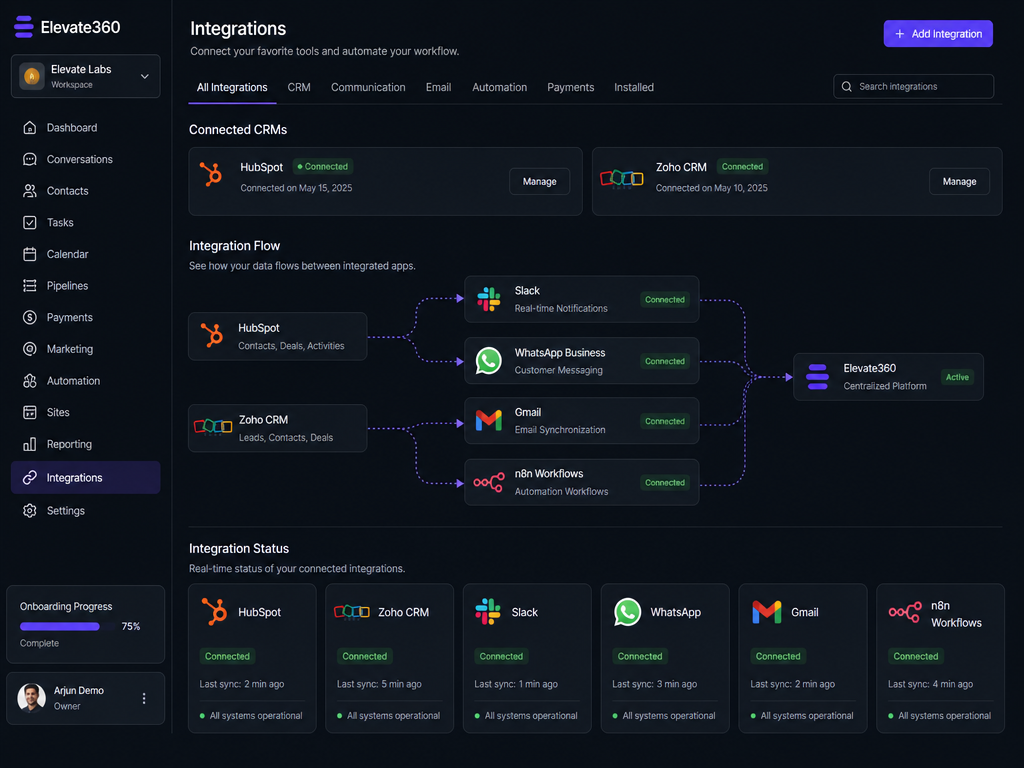The height and width of the screenshot is (768, 1024).
Task: Click the Search integrations field
Action: (x=914, y=86)
